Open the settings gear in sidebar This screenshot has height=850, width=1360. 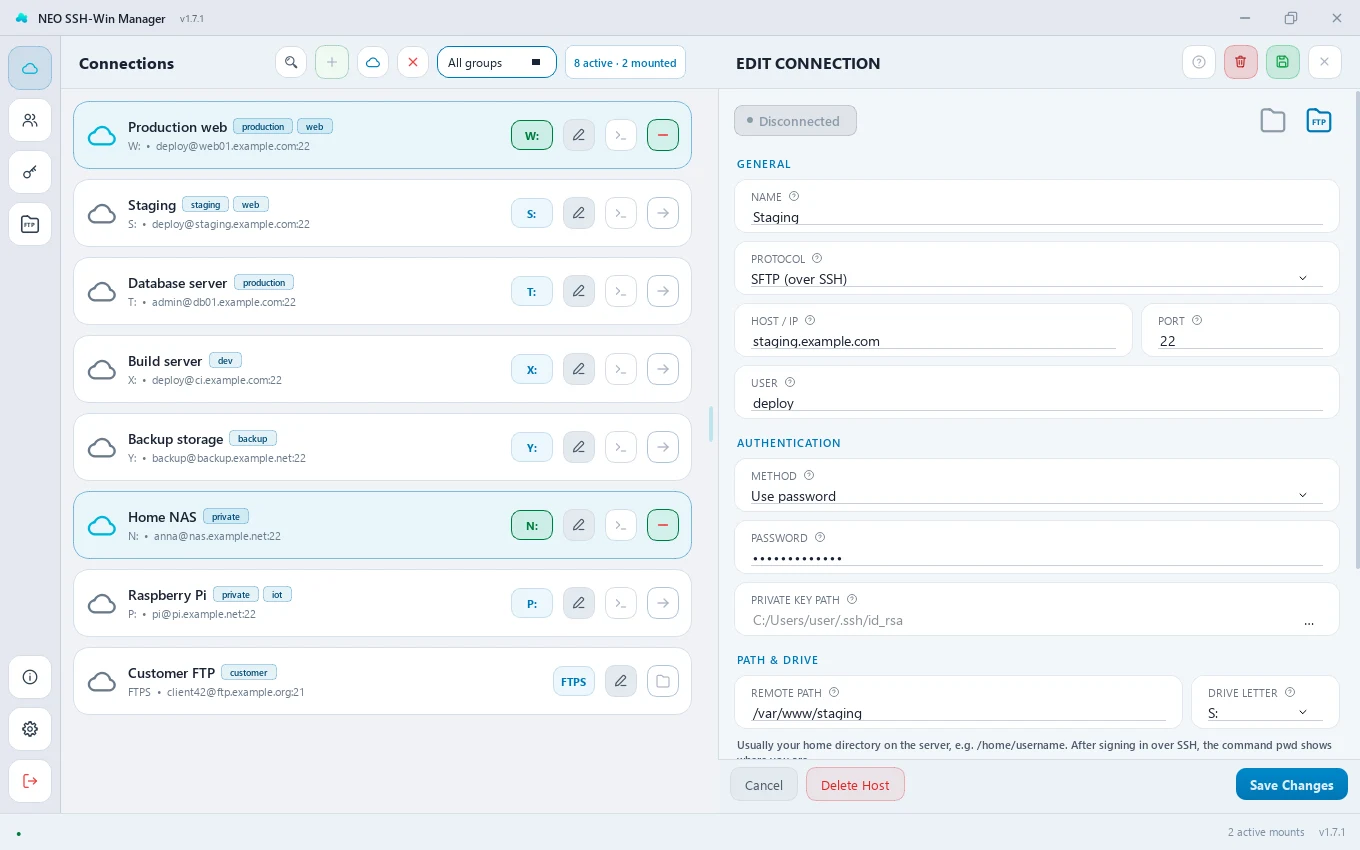[30, 729]
